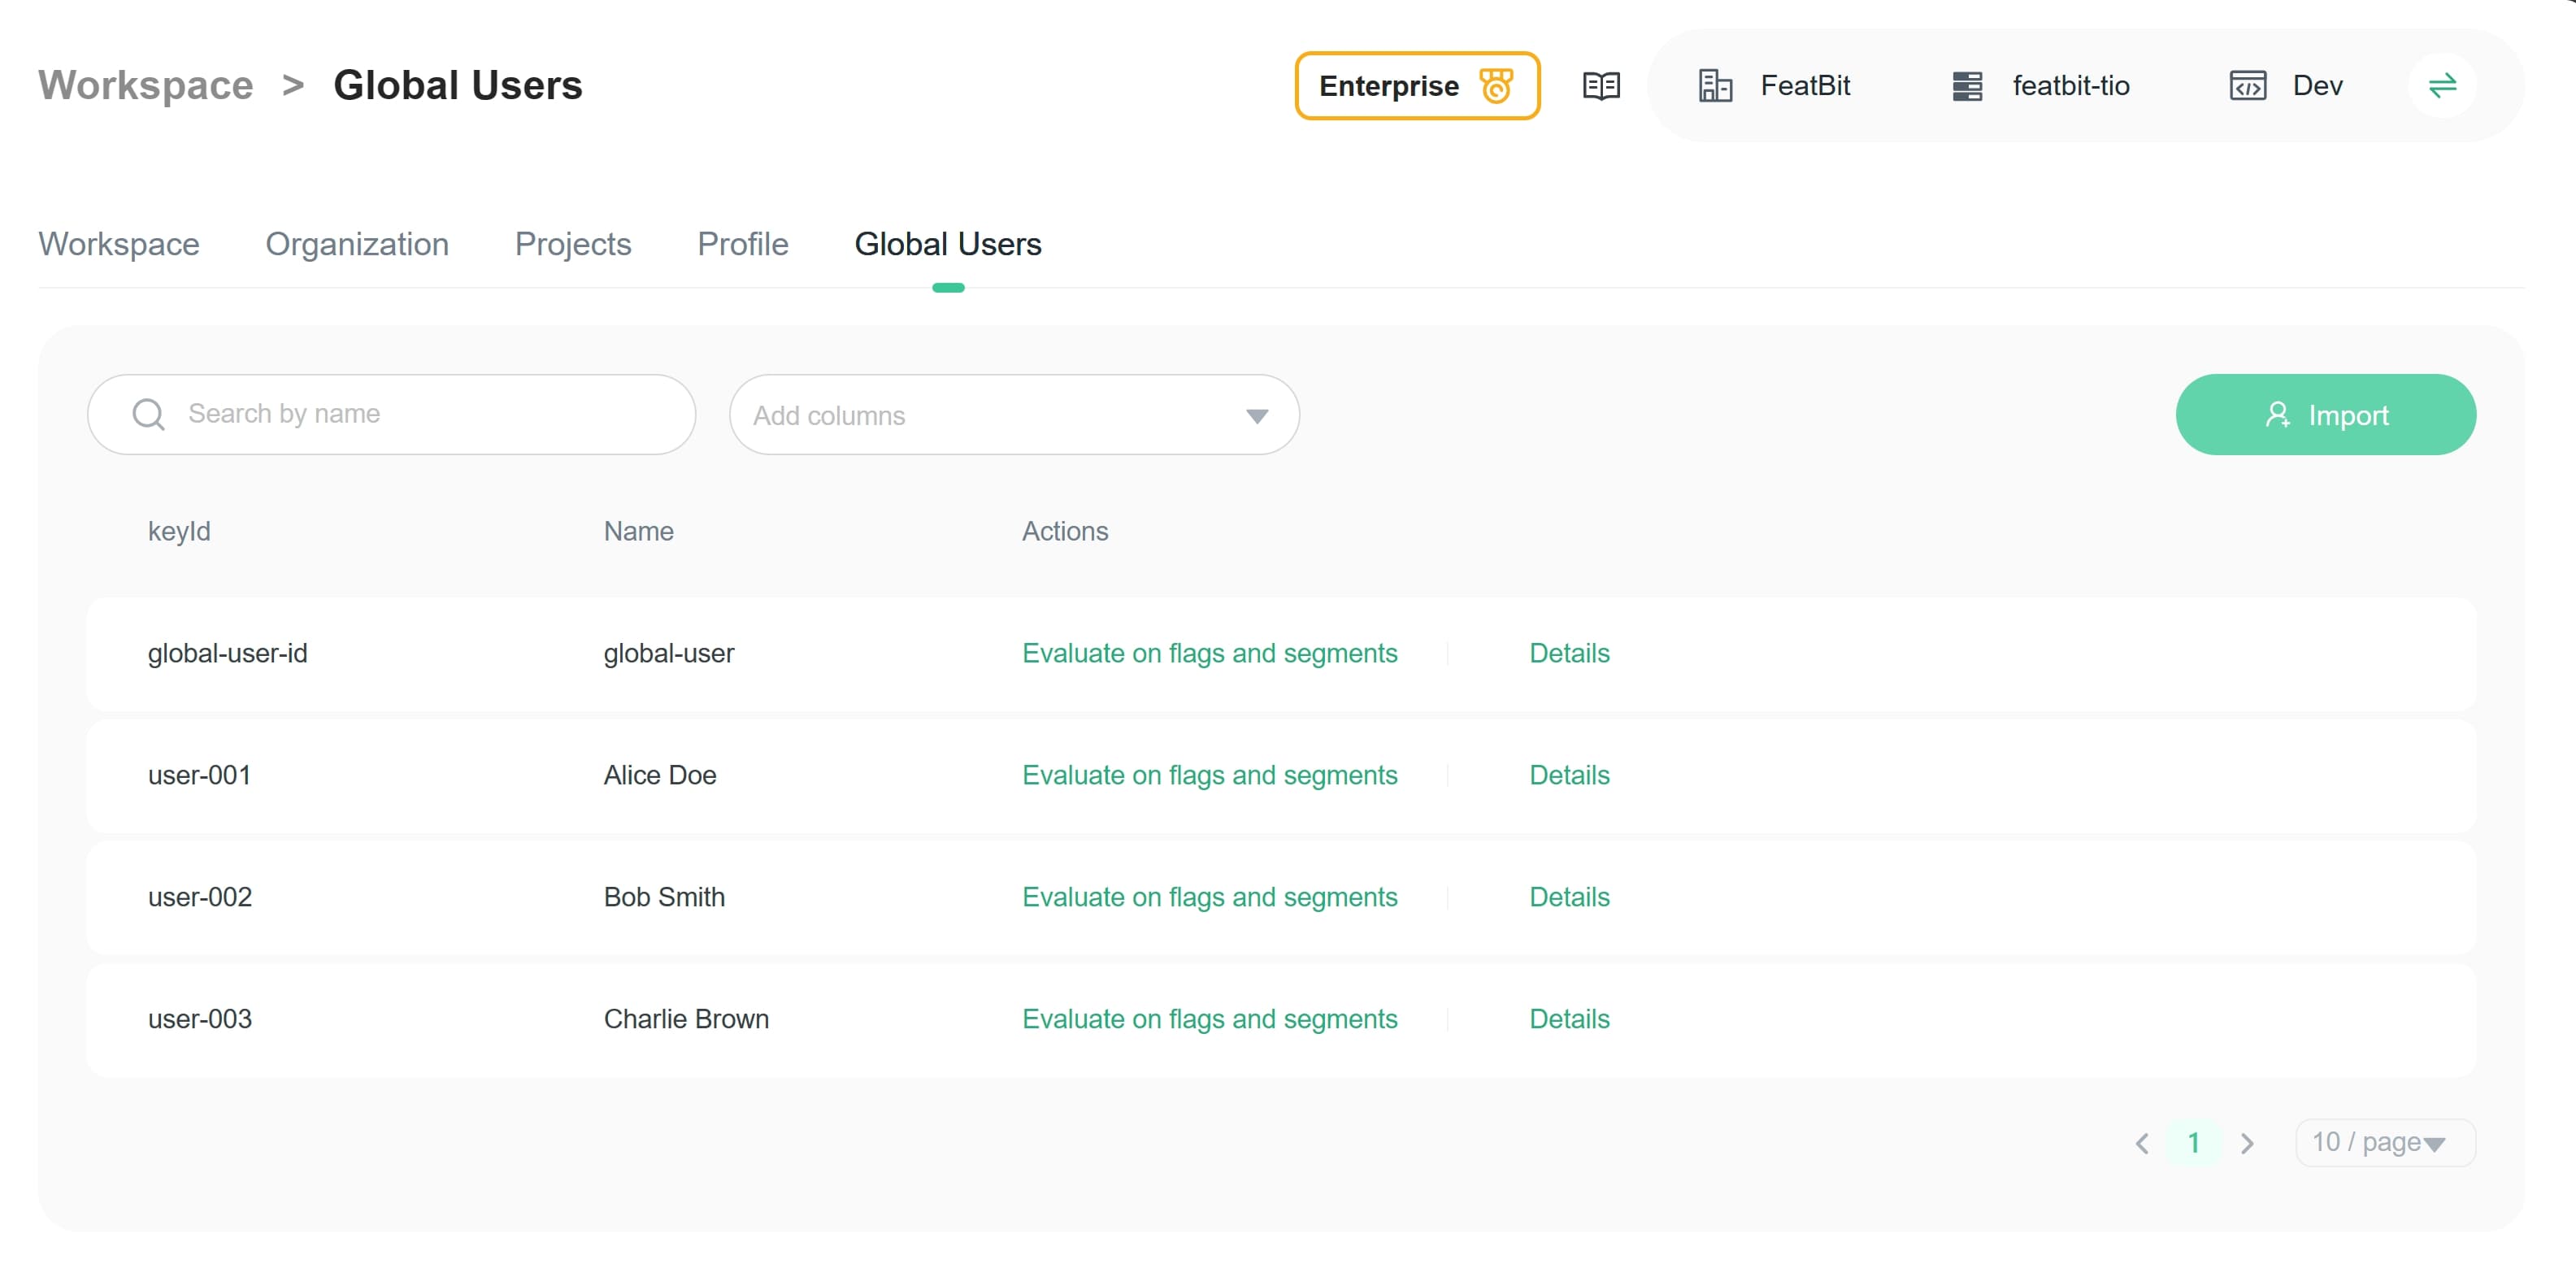Click the search magnifier icon
This screenshot has width=2576, height=1277.
pyautogui.click(x=149, y=414)
